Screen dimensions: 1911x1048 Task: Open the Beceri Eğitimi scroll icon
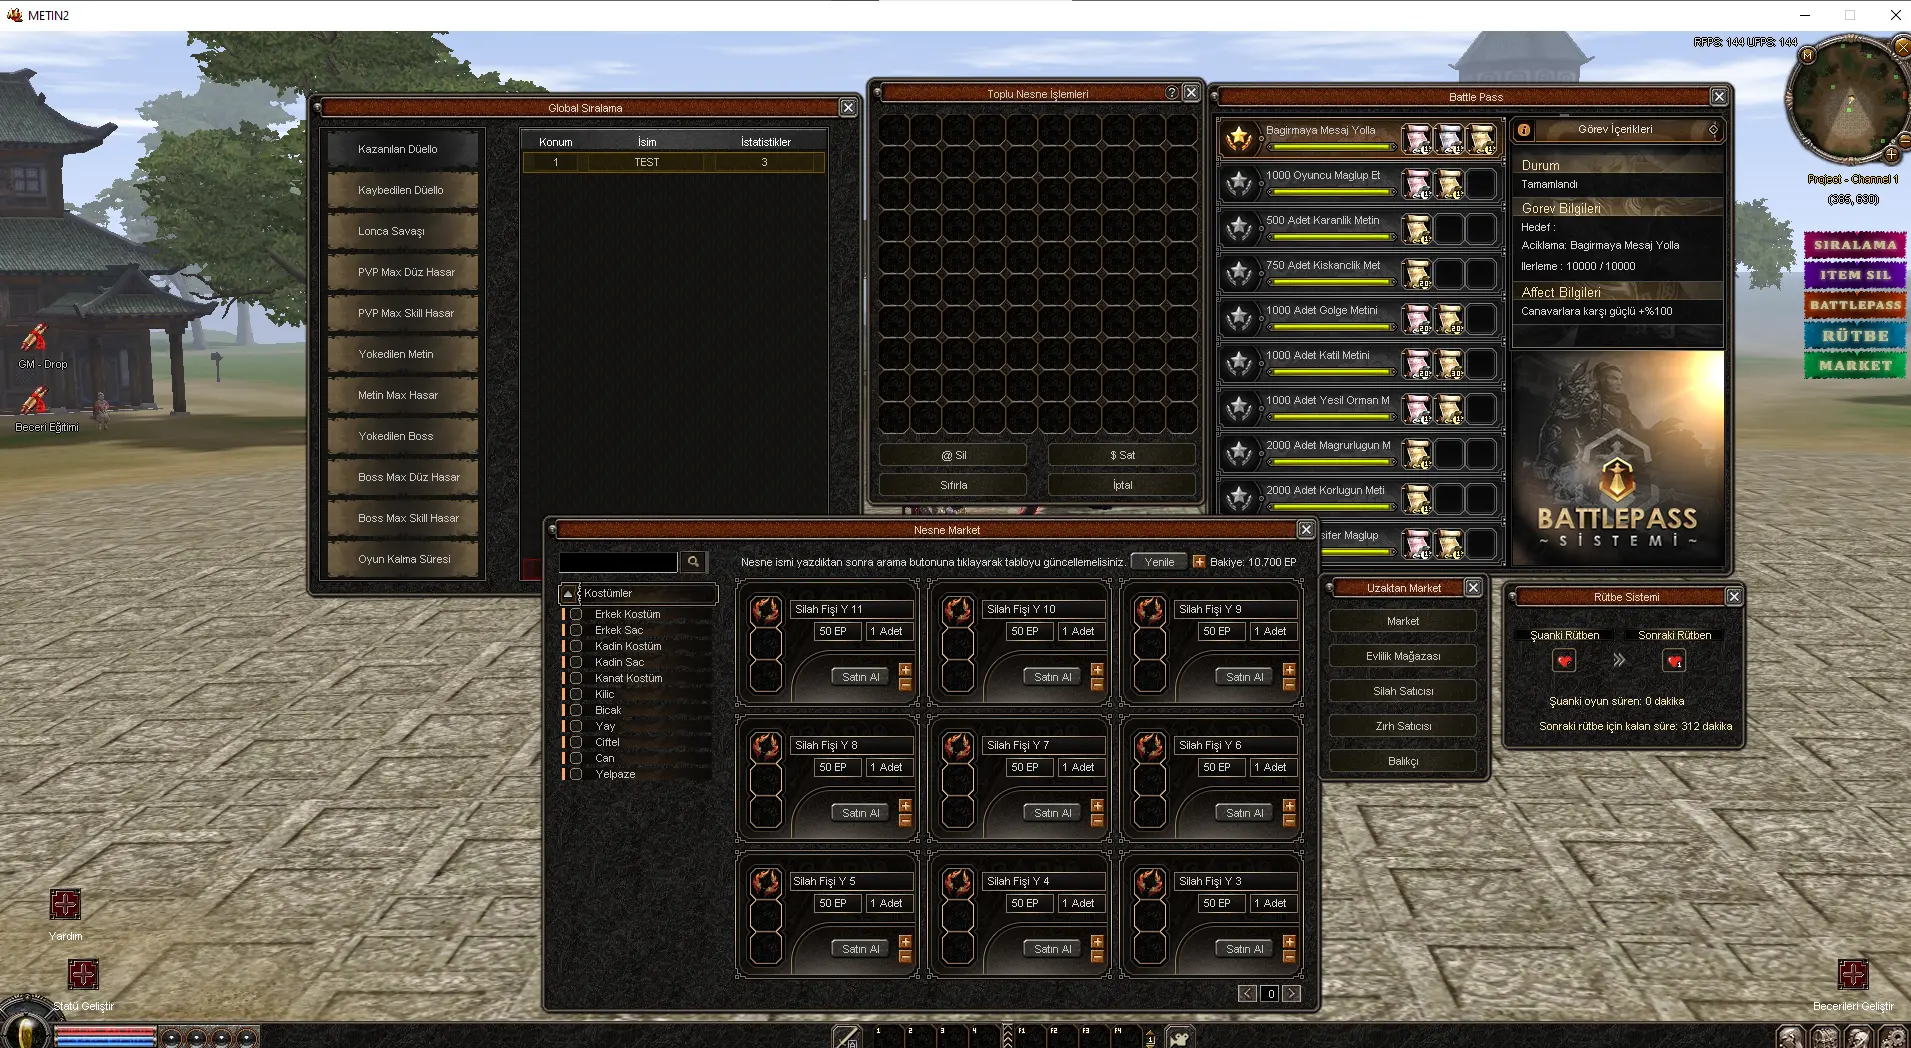[35, 401]
